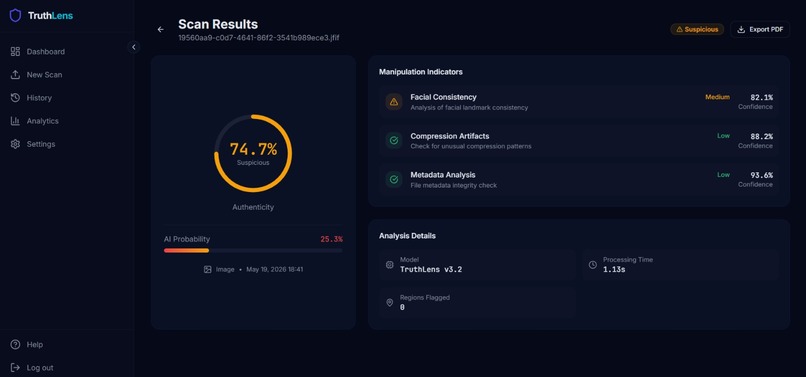
Task: Click the Dashboard grid icon
Action: click(x=15, y=51)
